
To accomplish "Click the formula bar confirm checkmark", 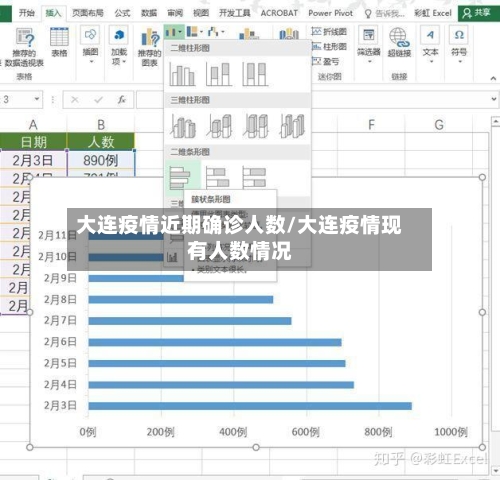I will point(98,99).
